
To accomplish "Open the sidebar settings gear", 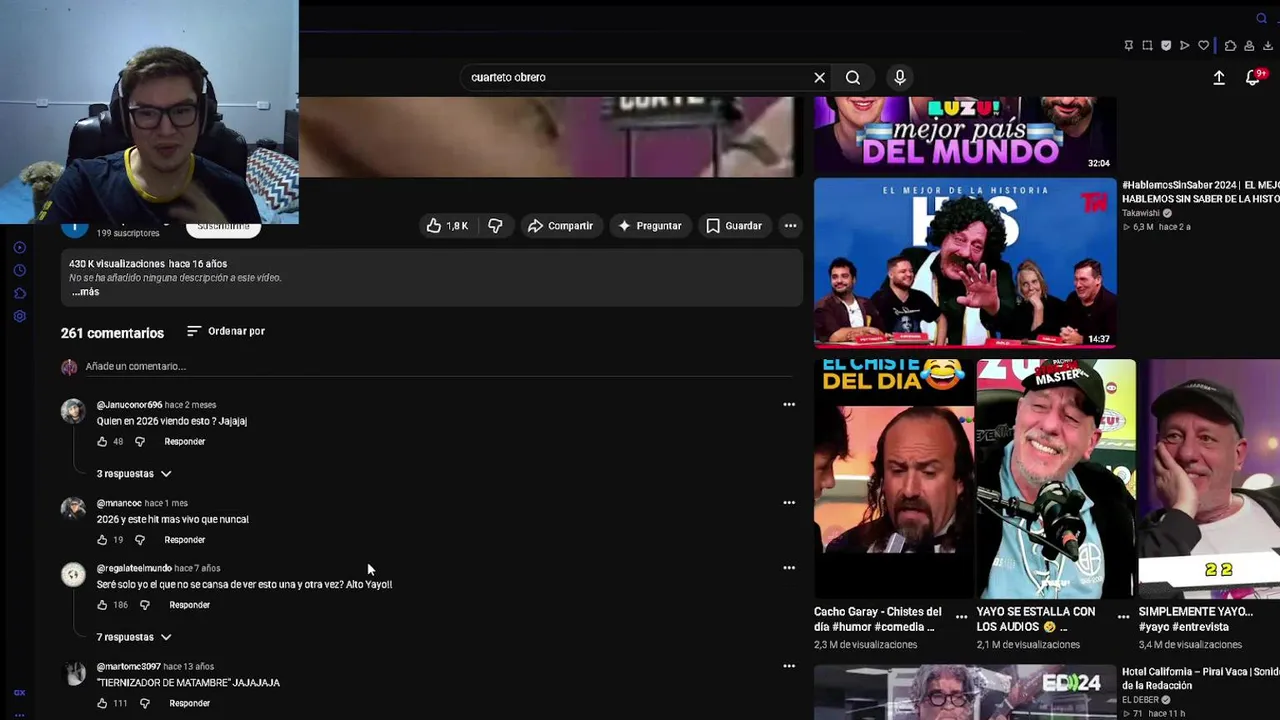I will pyautogui.click(x=19, y=316).
